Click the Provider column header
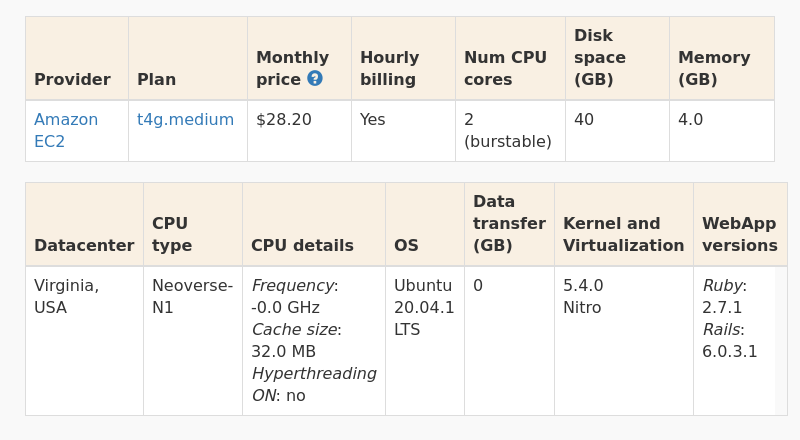 pos(72,80)
